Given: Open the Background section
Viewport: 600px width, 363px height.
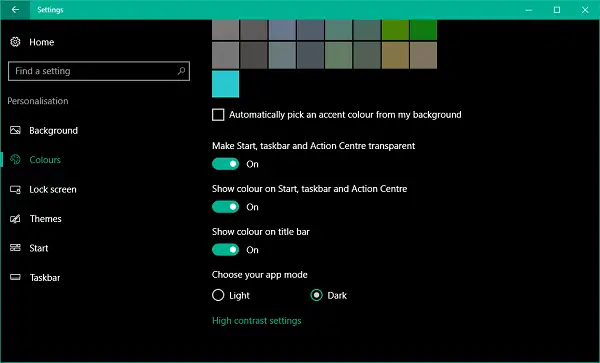Looking at the screenshot, I should coord(54,130).
